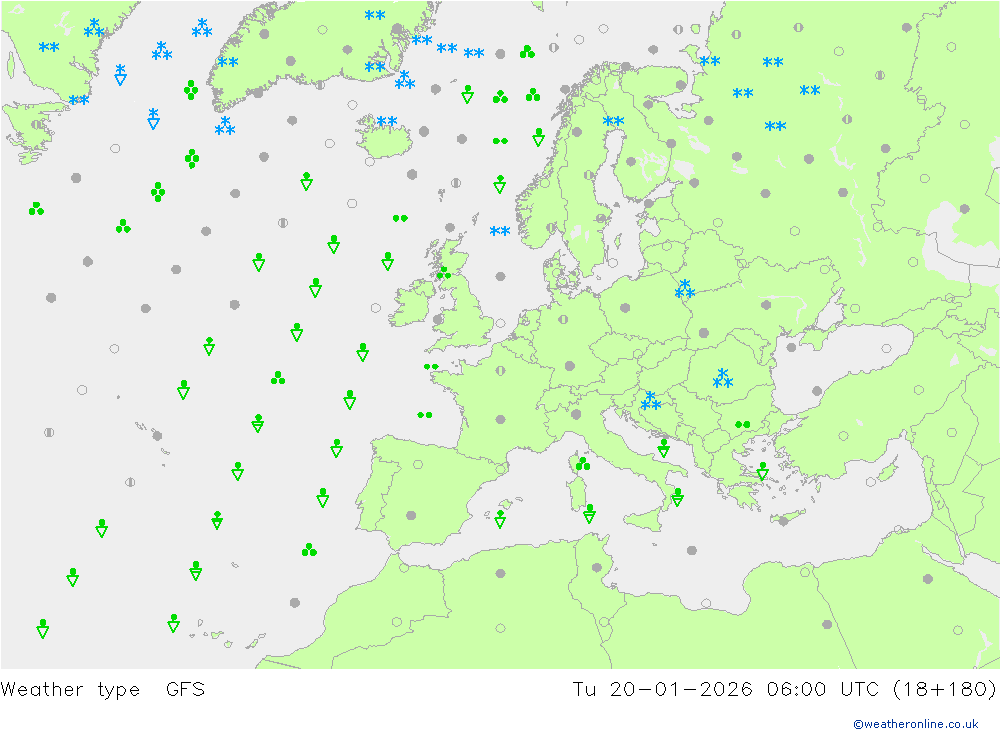
Task: Select the shower symbol near southern Italy's toe
Action: (677, 497)
